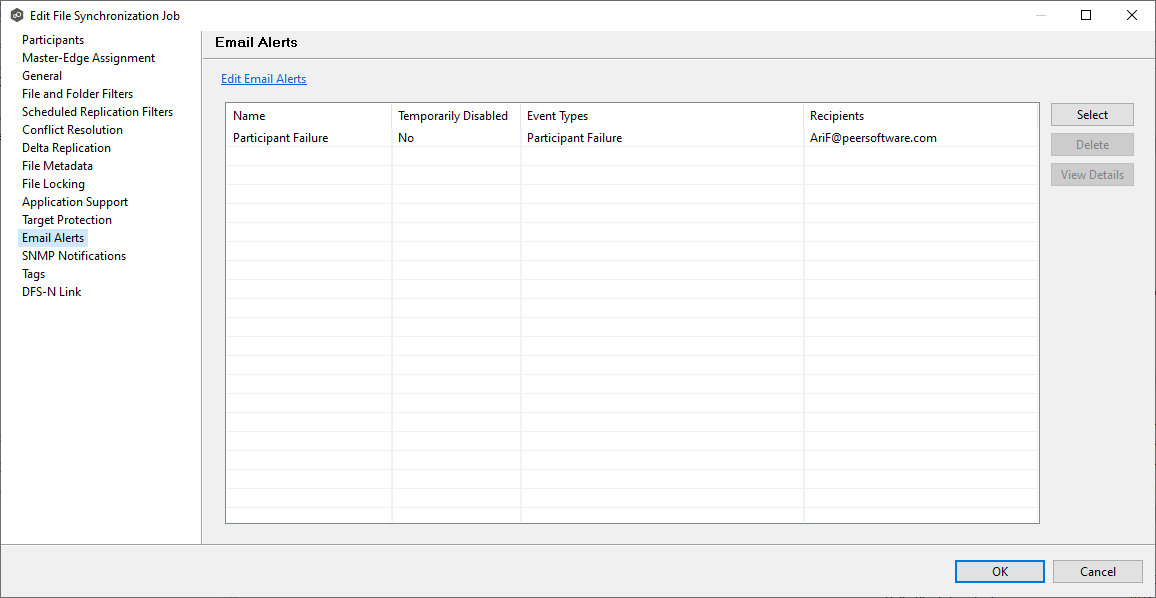Open Application Support page

75,202
